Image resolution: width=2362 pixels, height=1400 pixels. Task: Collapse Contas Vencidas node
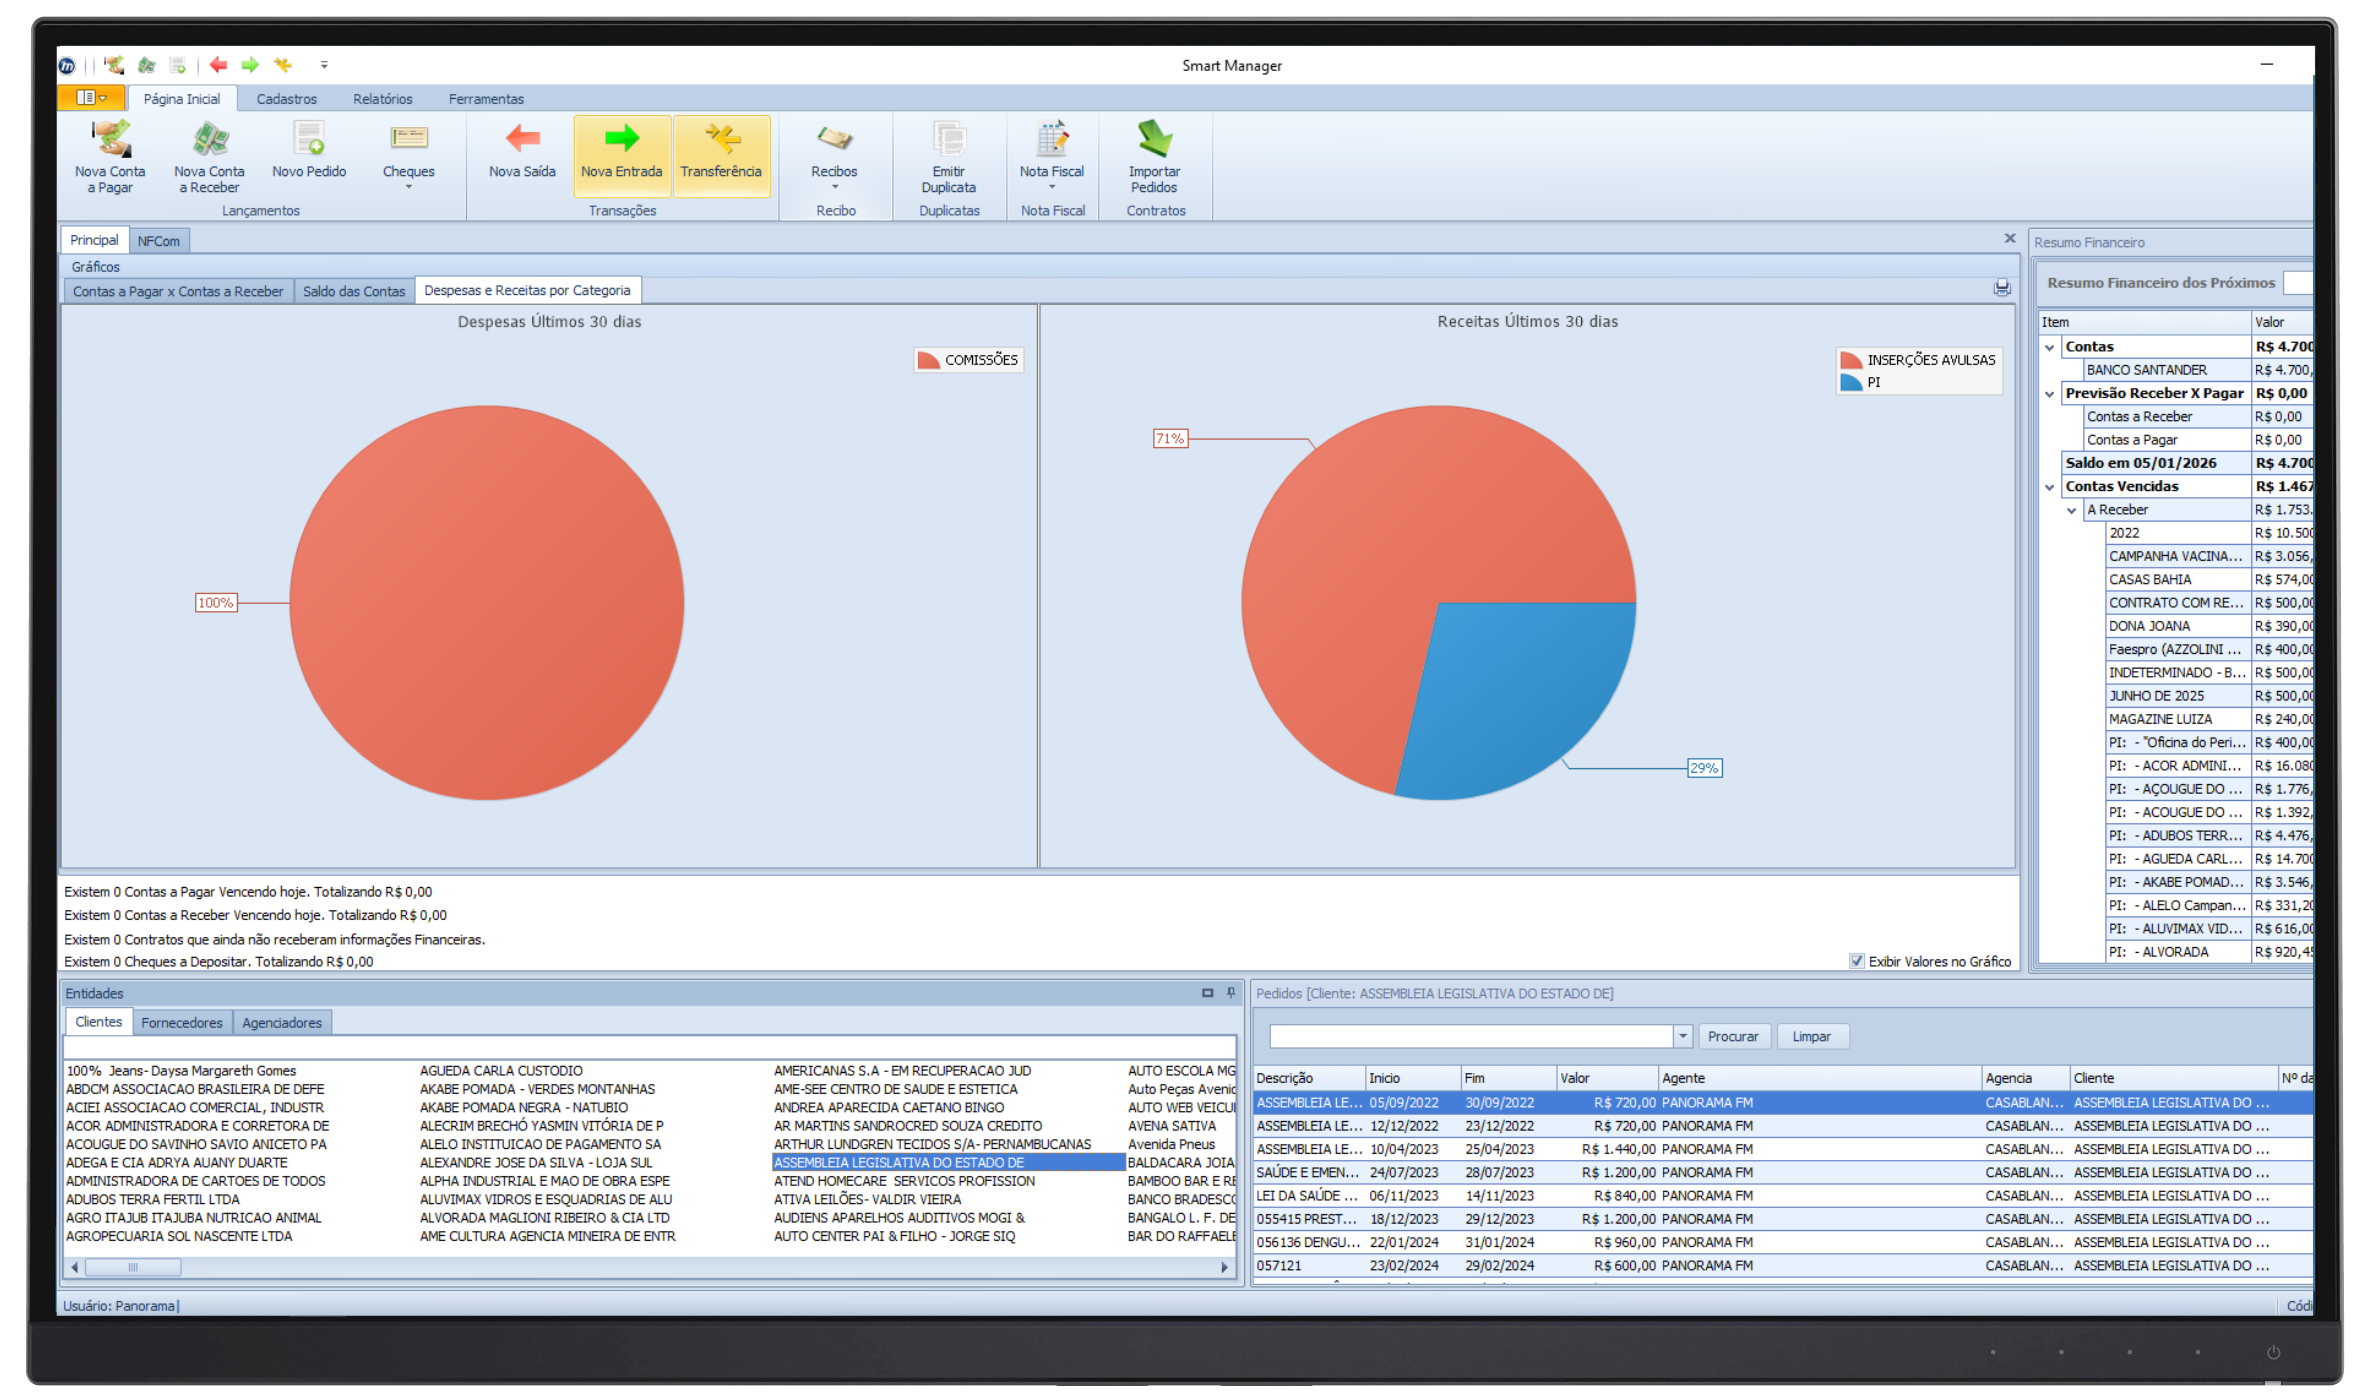click(2050, 488)
